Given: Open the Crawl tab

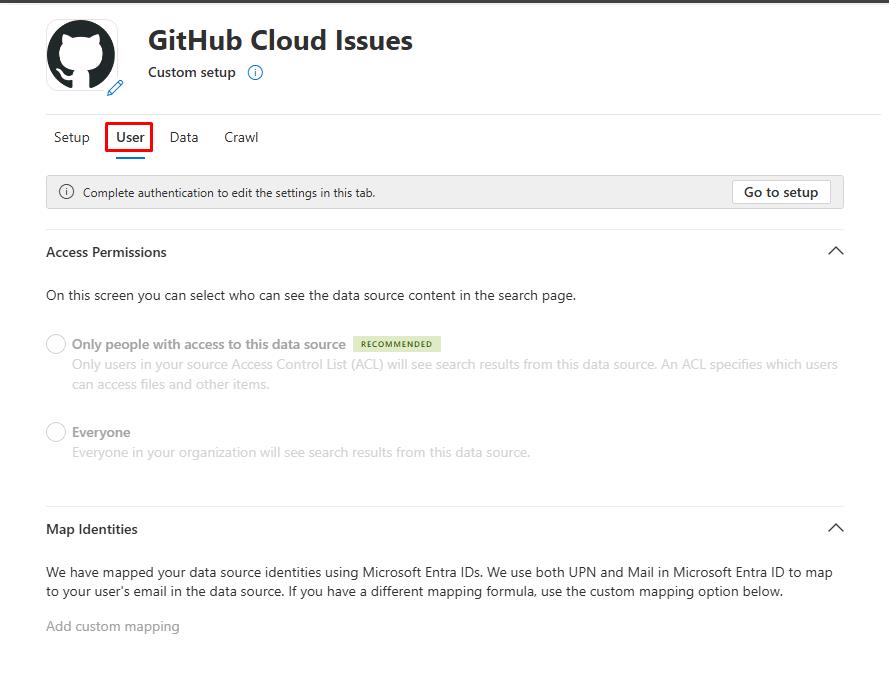Looking at the screenshot, I should tap(241, 138).
